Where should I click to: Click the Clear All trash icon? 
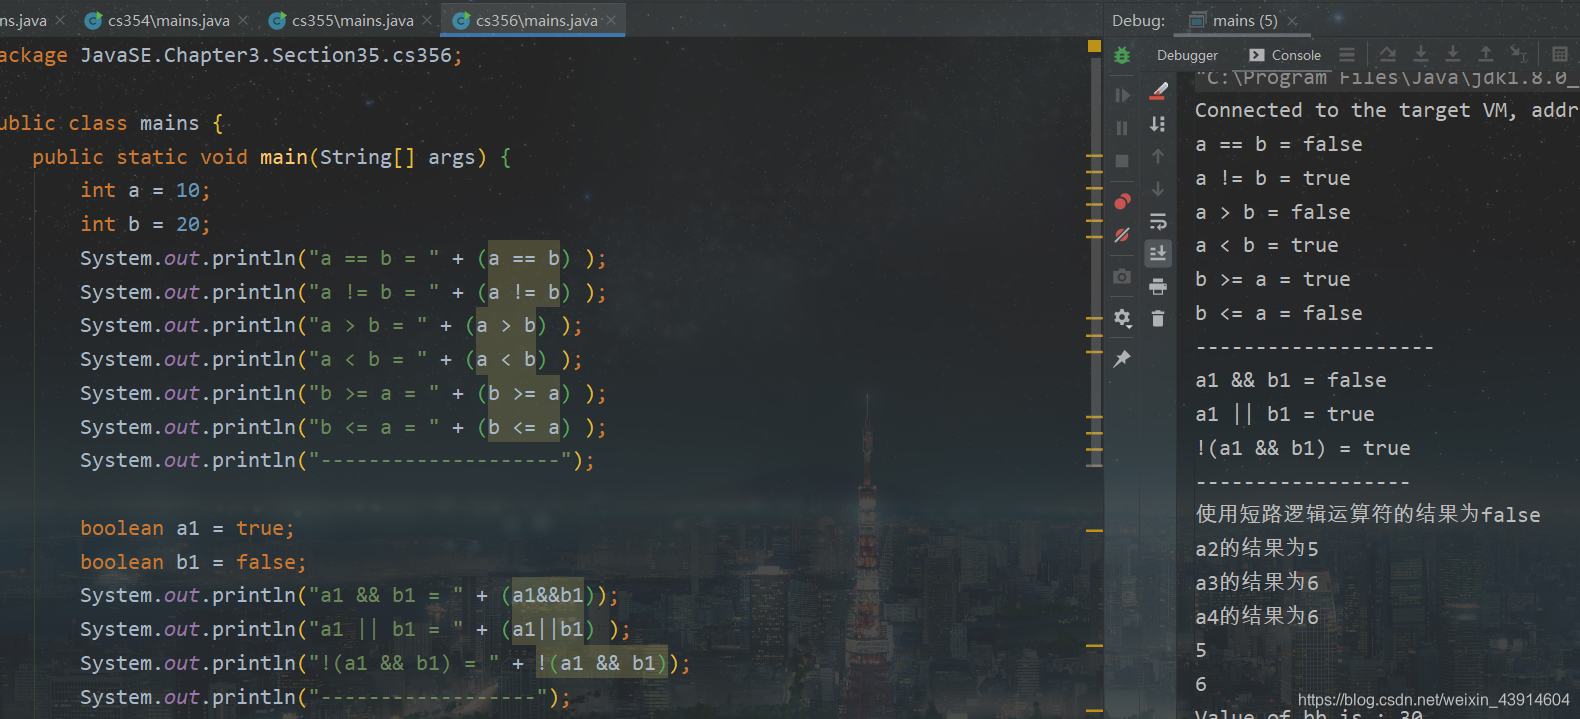point(1158,319)
